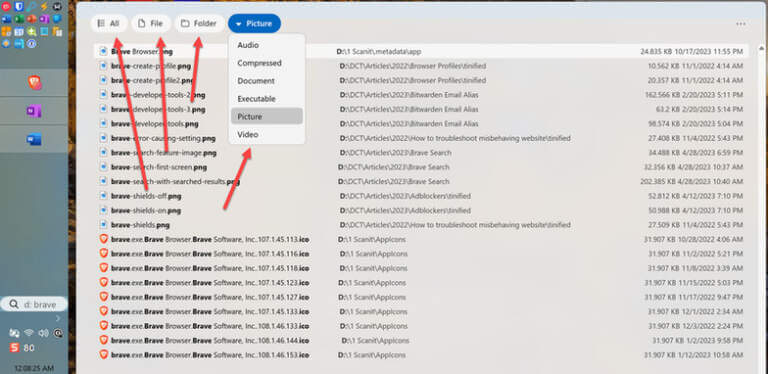Click the small PowerPoint icon in the tray grid

(32, 19)
